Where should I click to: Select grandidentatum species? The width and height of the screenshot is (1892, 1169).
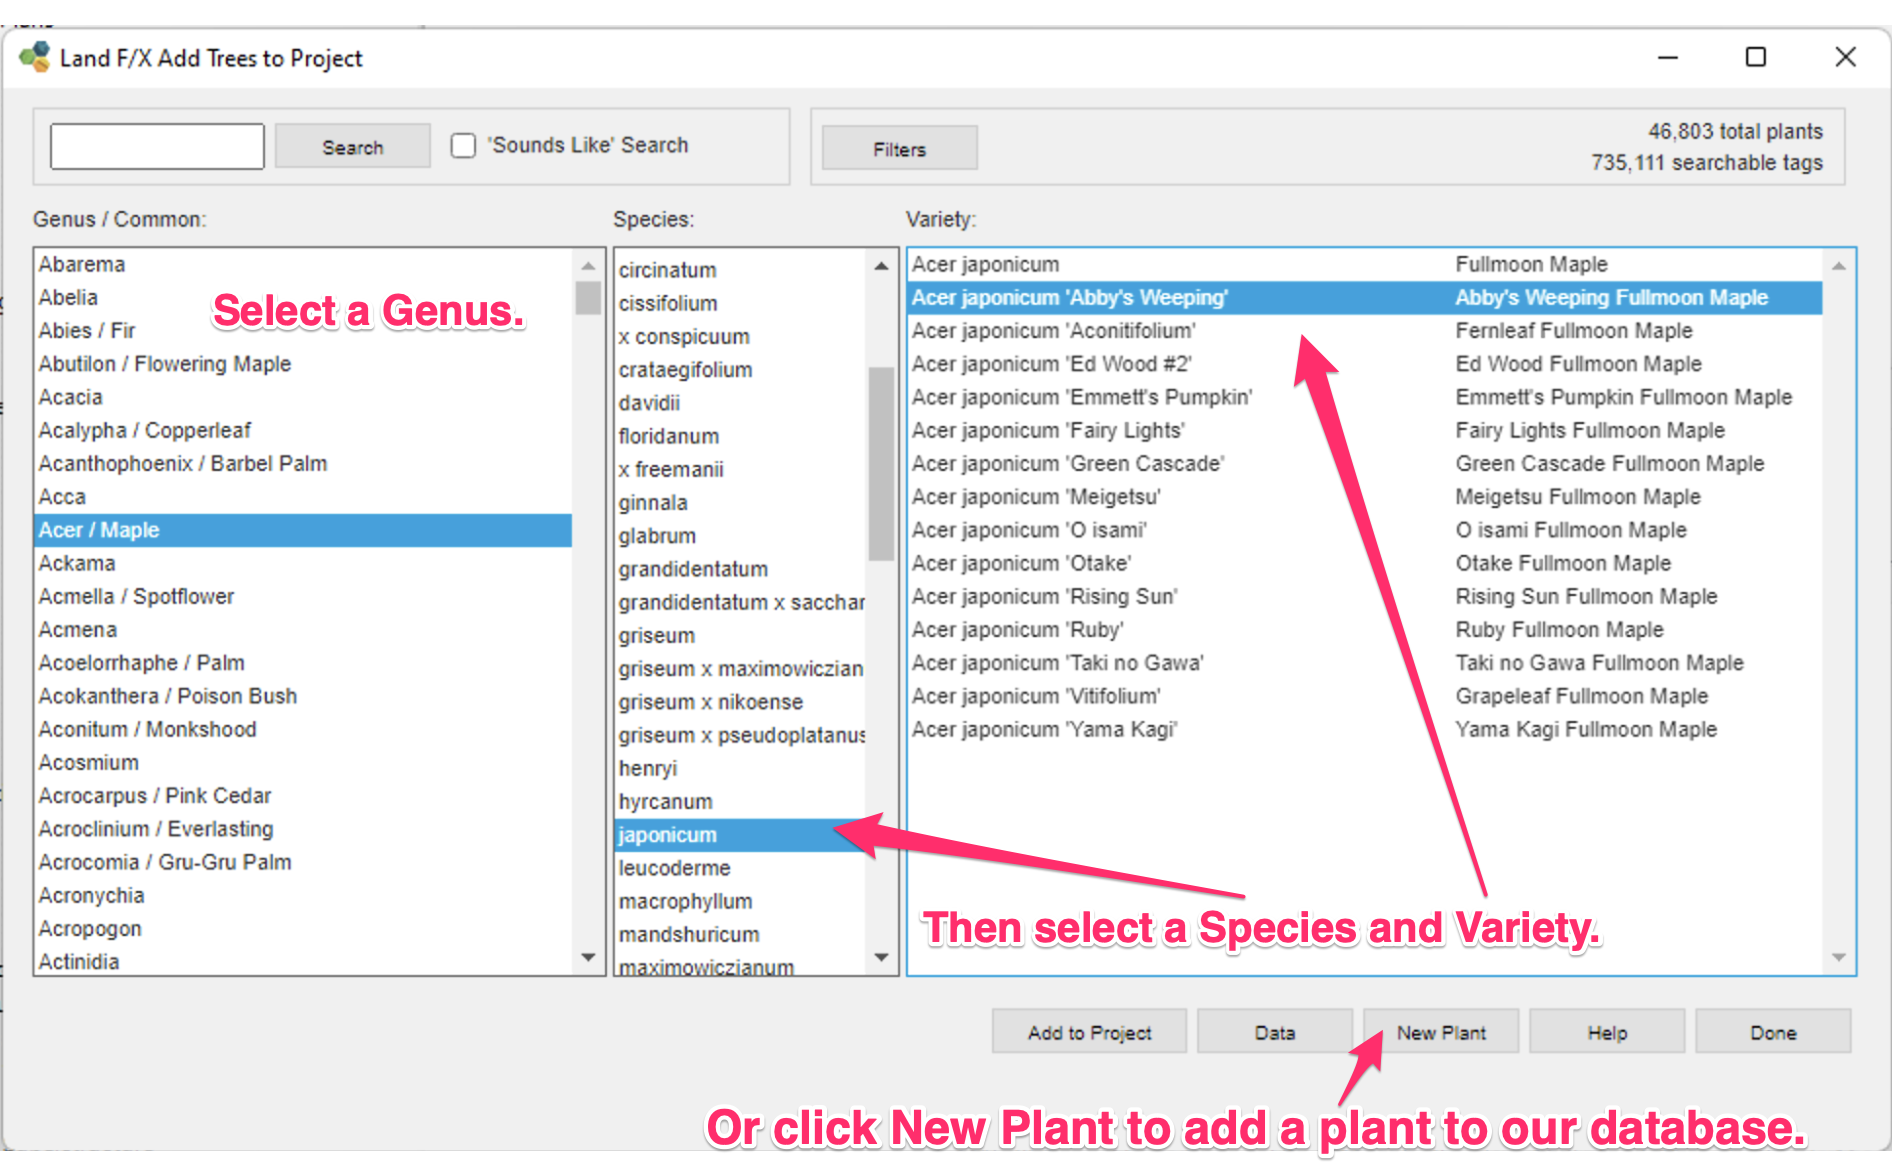pos(740,569)
